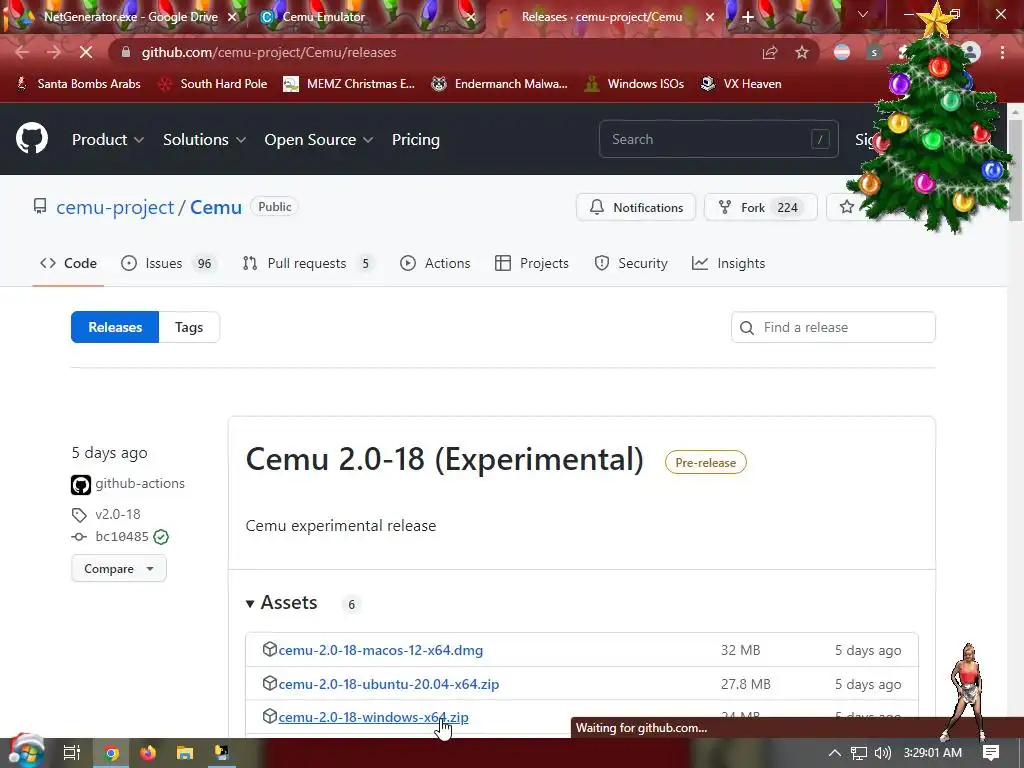Click the address bar URL
Viewport: 1024px width, 768px height.
[x=269, y=52]
